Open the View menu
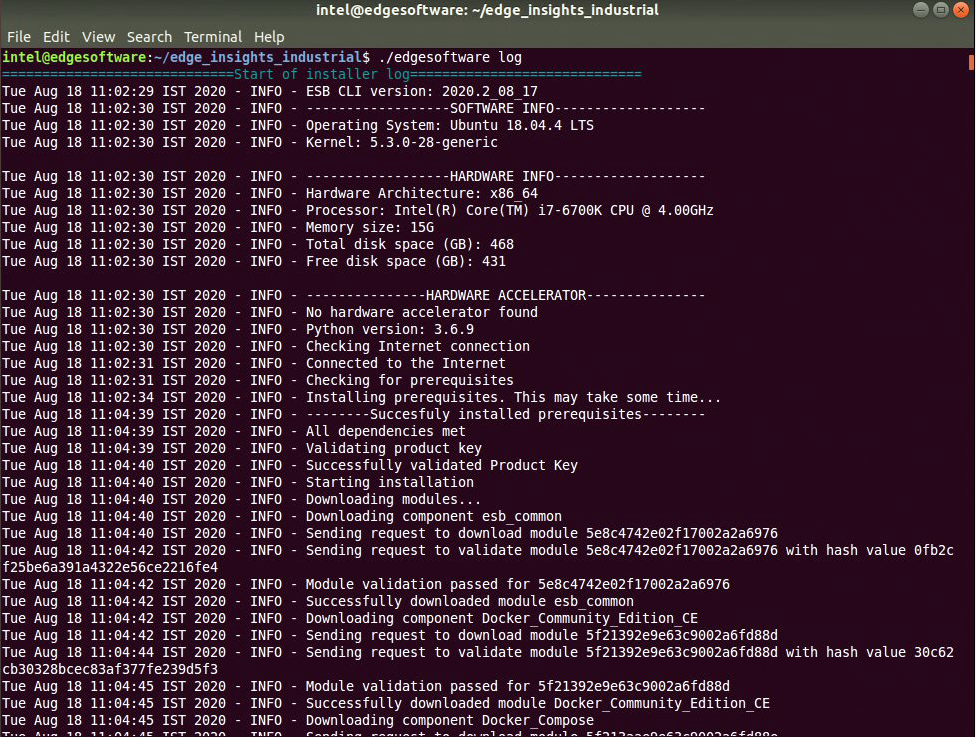 point(98,37)
